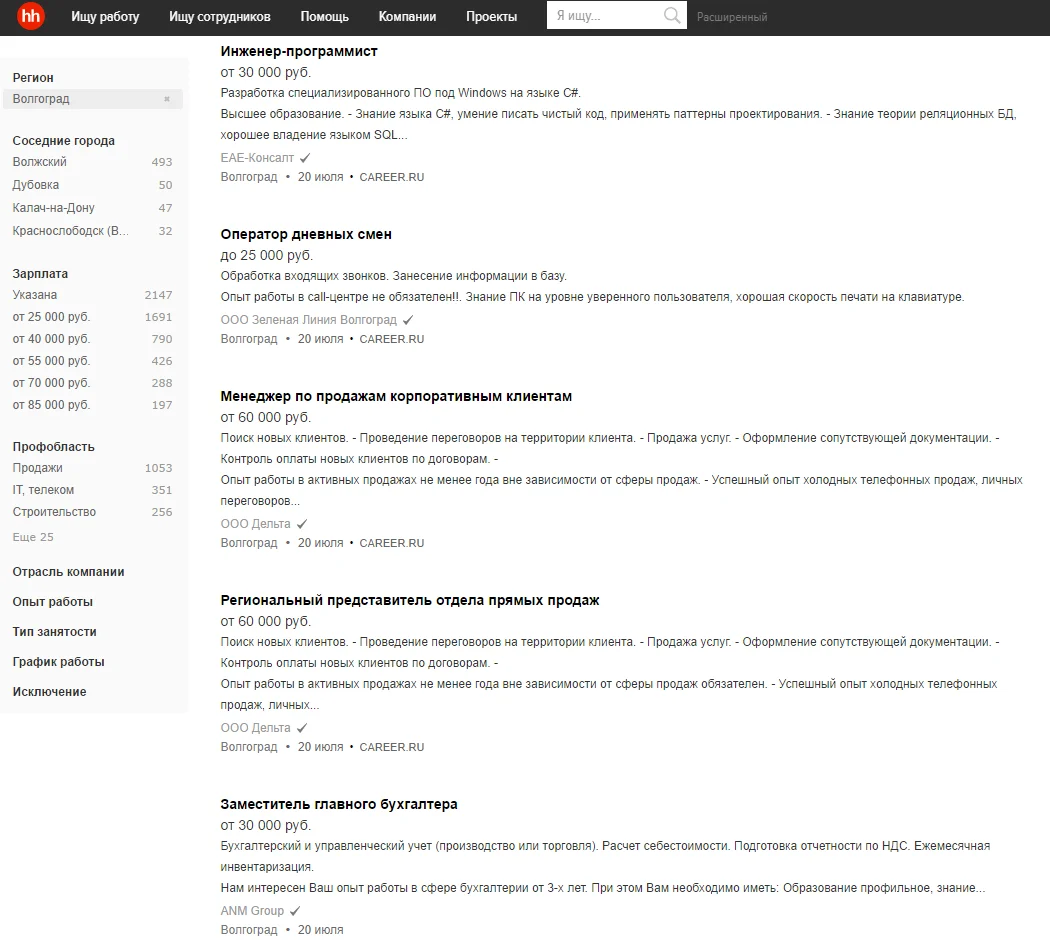Screen dimensions: 1050x940
Task: Filter by Продажи professional area
Action: click(38, 468)
